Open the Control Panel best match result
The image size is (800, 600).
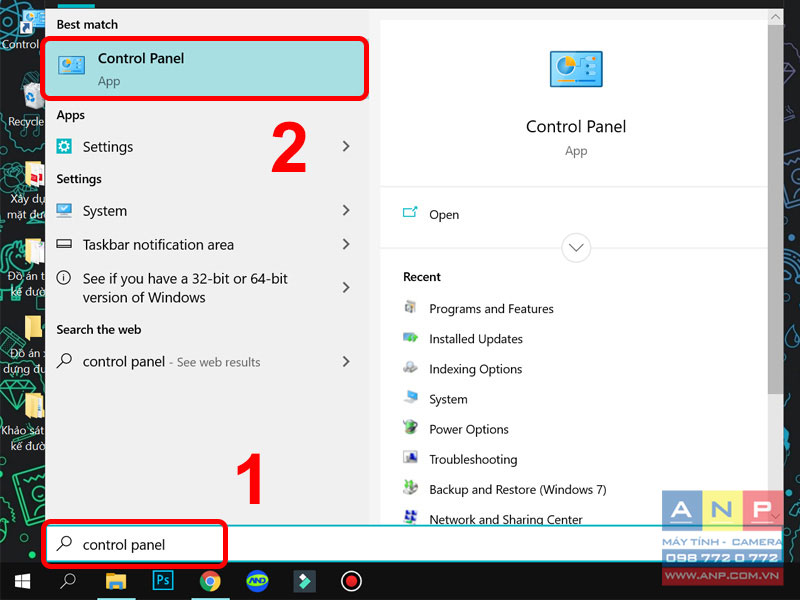pos(205,68)
